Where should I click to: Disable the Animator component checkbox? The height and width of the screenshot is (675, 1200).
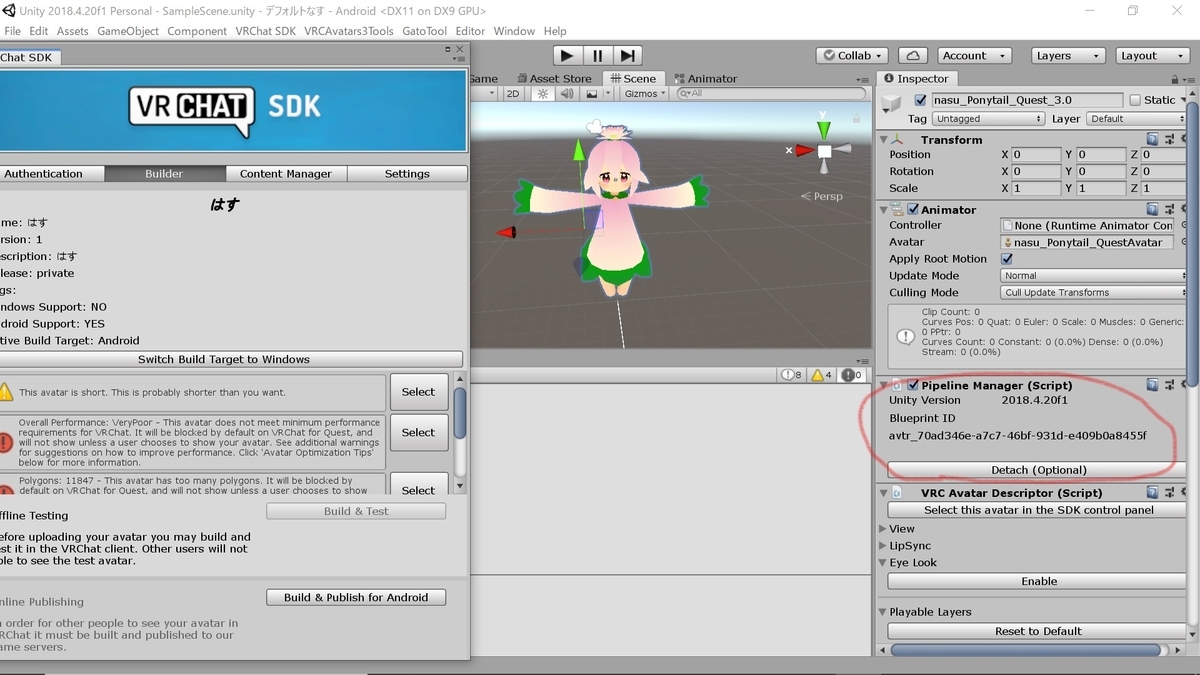[913, 210]
